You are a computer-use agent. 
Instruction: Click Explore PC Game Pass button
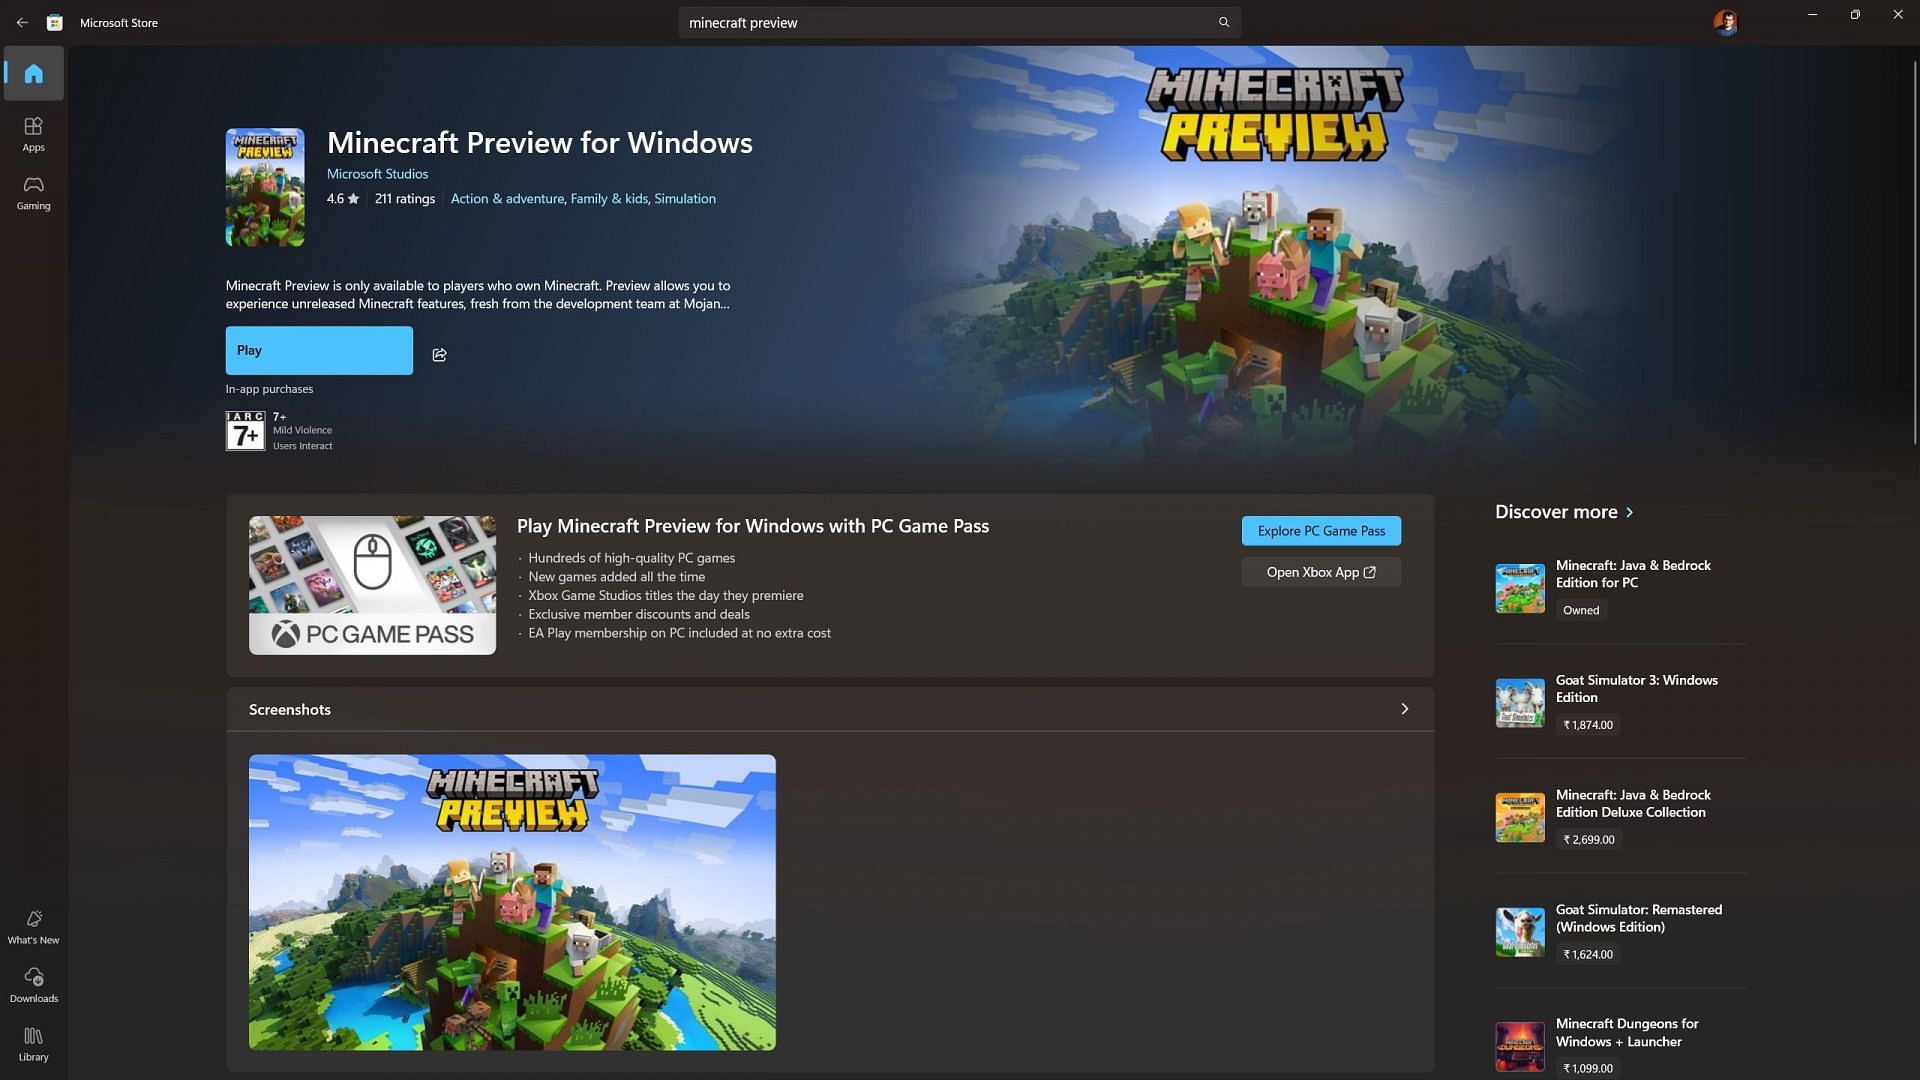click(1321, 531)
